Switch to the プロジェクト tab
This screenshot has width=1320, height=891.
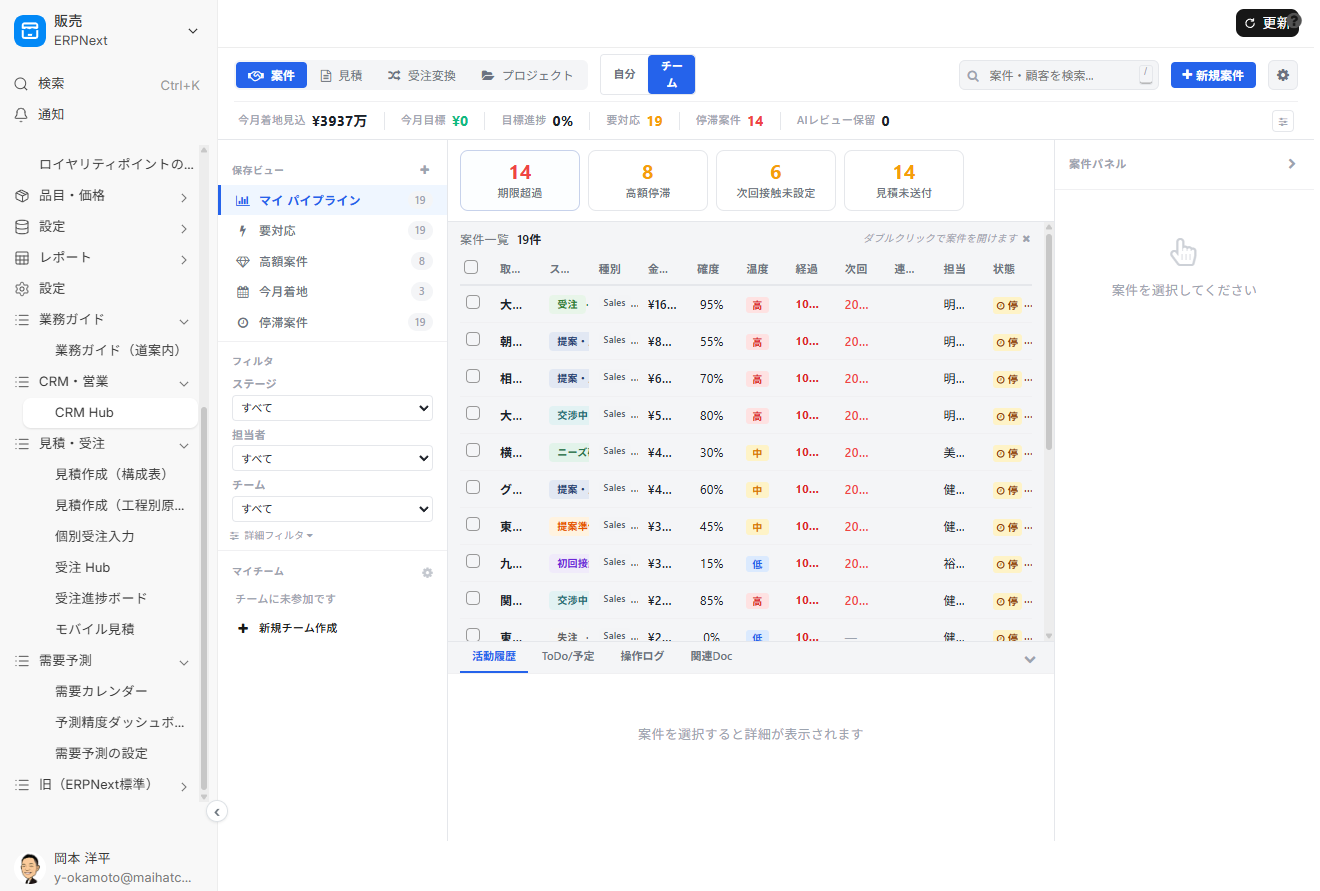click(527, 76)
